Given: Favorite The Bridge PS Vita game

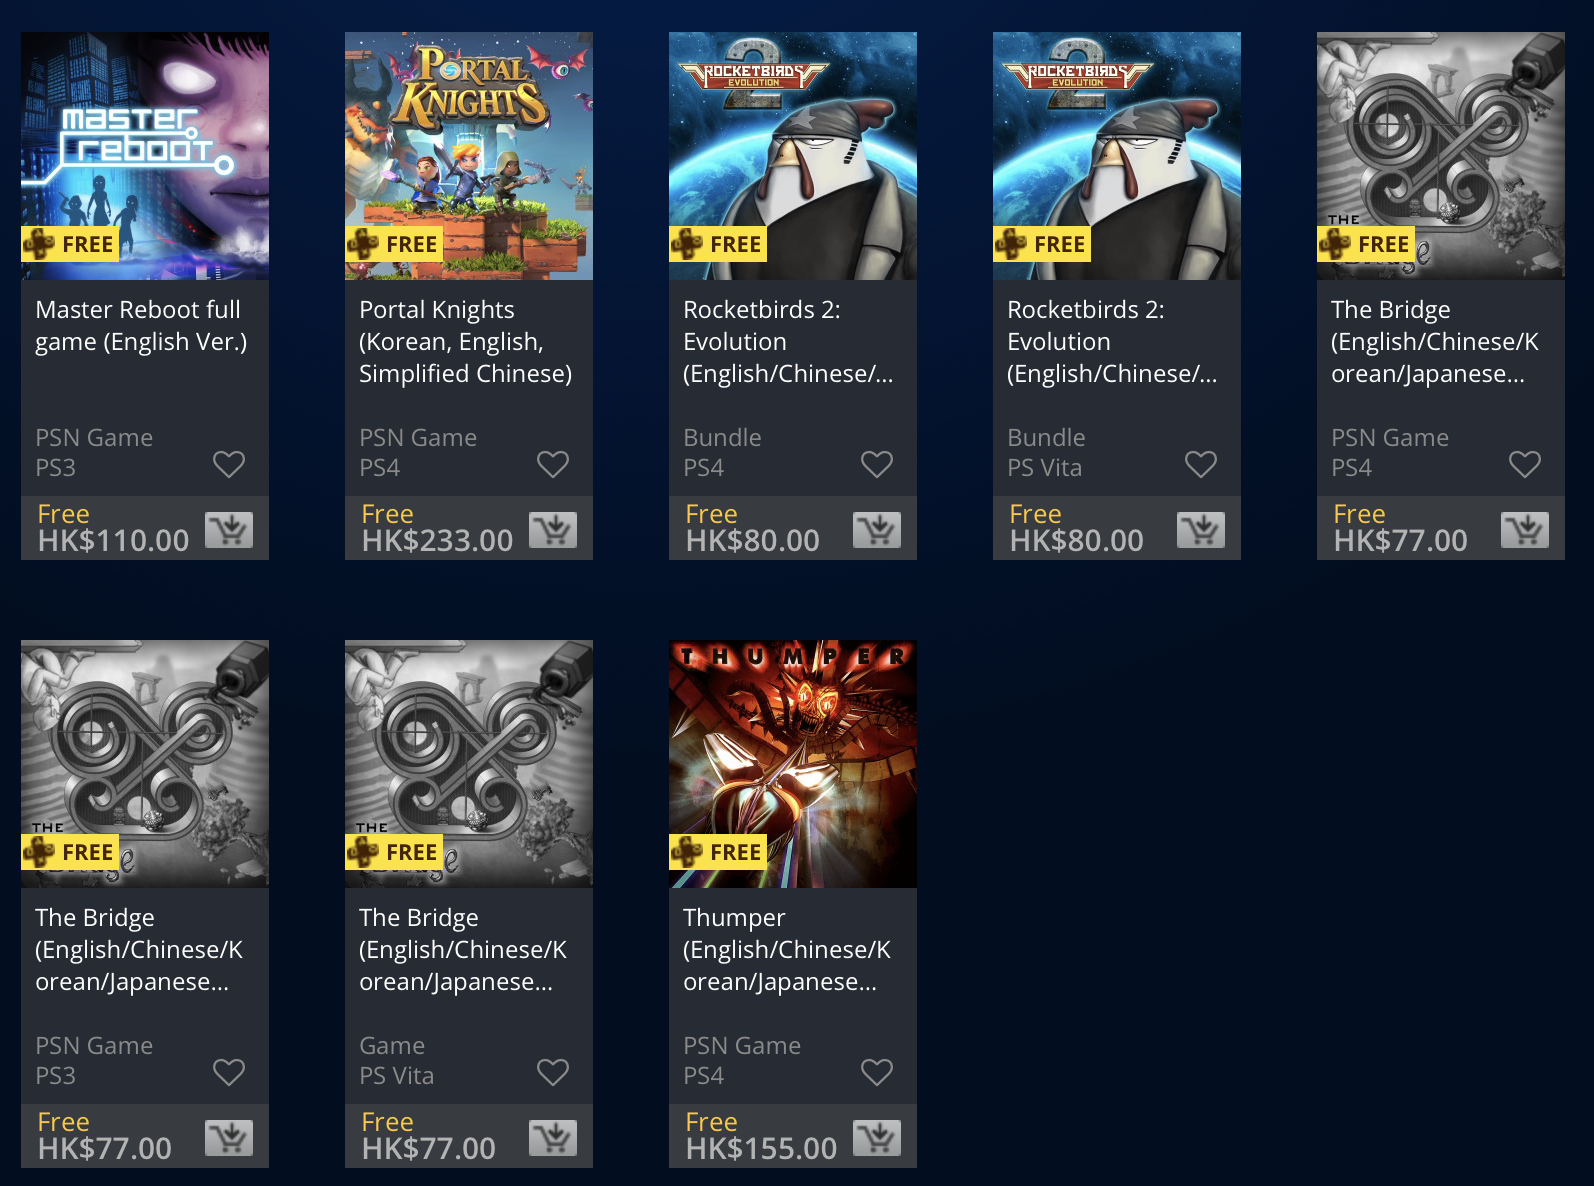Looking at the screenshot, I should 553,1072.
